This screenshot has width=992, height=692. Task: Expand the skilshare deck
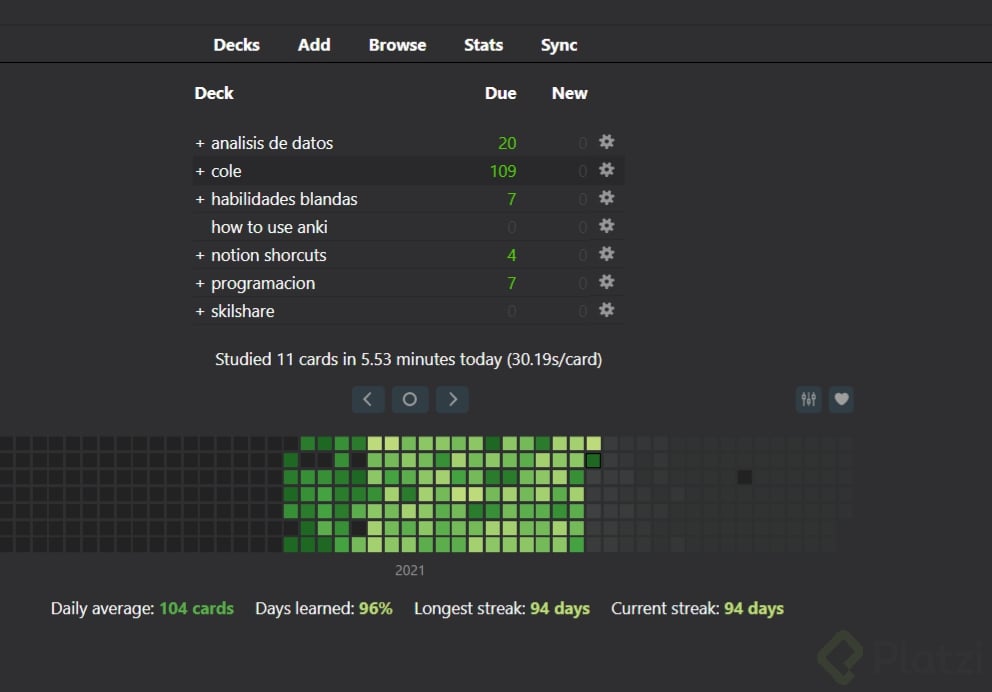point(200,311)
